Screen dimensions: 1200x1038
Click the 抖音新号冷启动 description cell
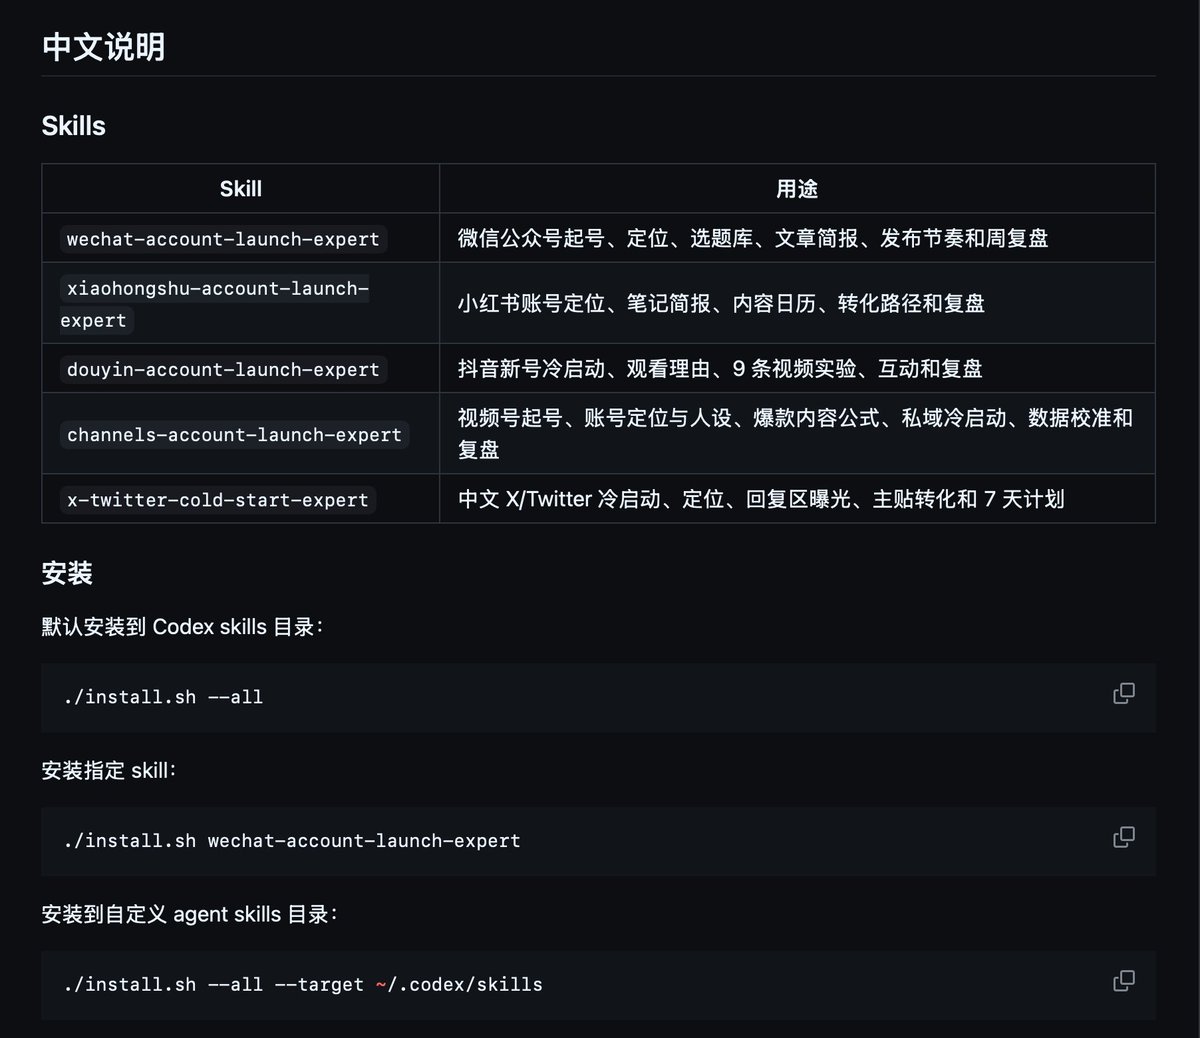(x=797, y=368)
